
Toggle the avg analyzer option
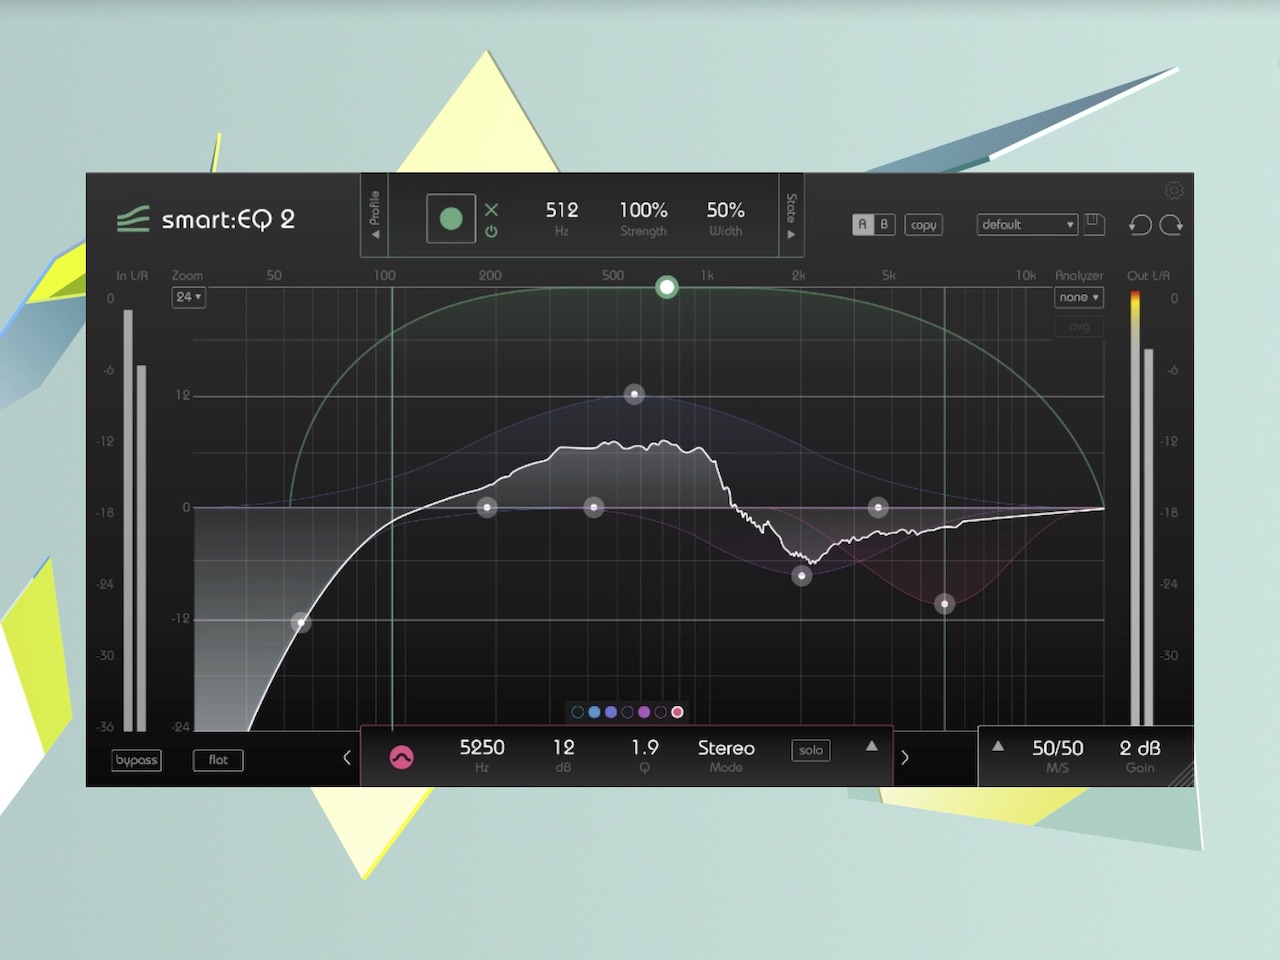1079,327
